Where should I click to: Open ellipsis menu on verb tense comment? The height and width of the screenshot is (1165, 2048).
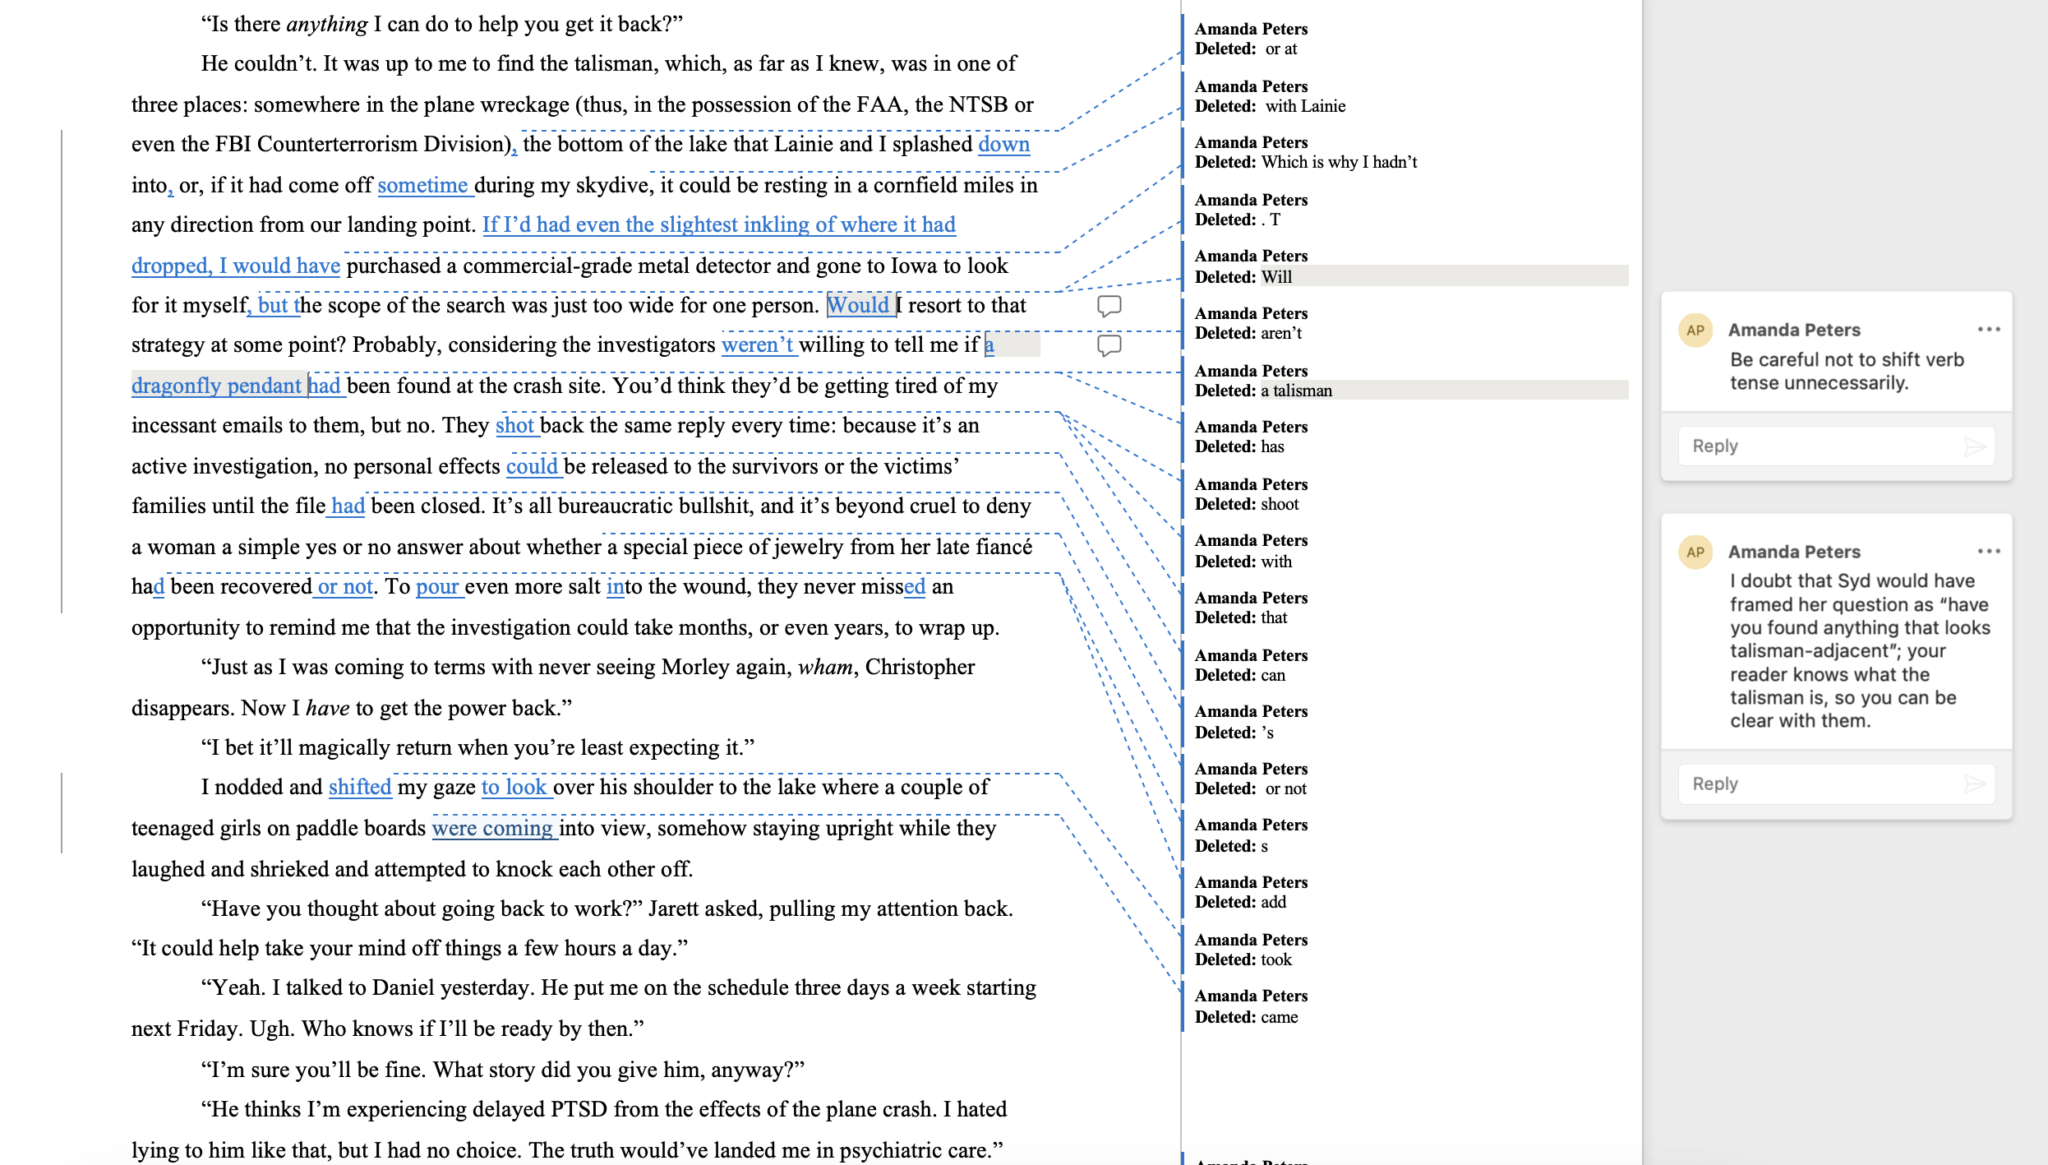click(1988, 329)
